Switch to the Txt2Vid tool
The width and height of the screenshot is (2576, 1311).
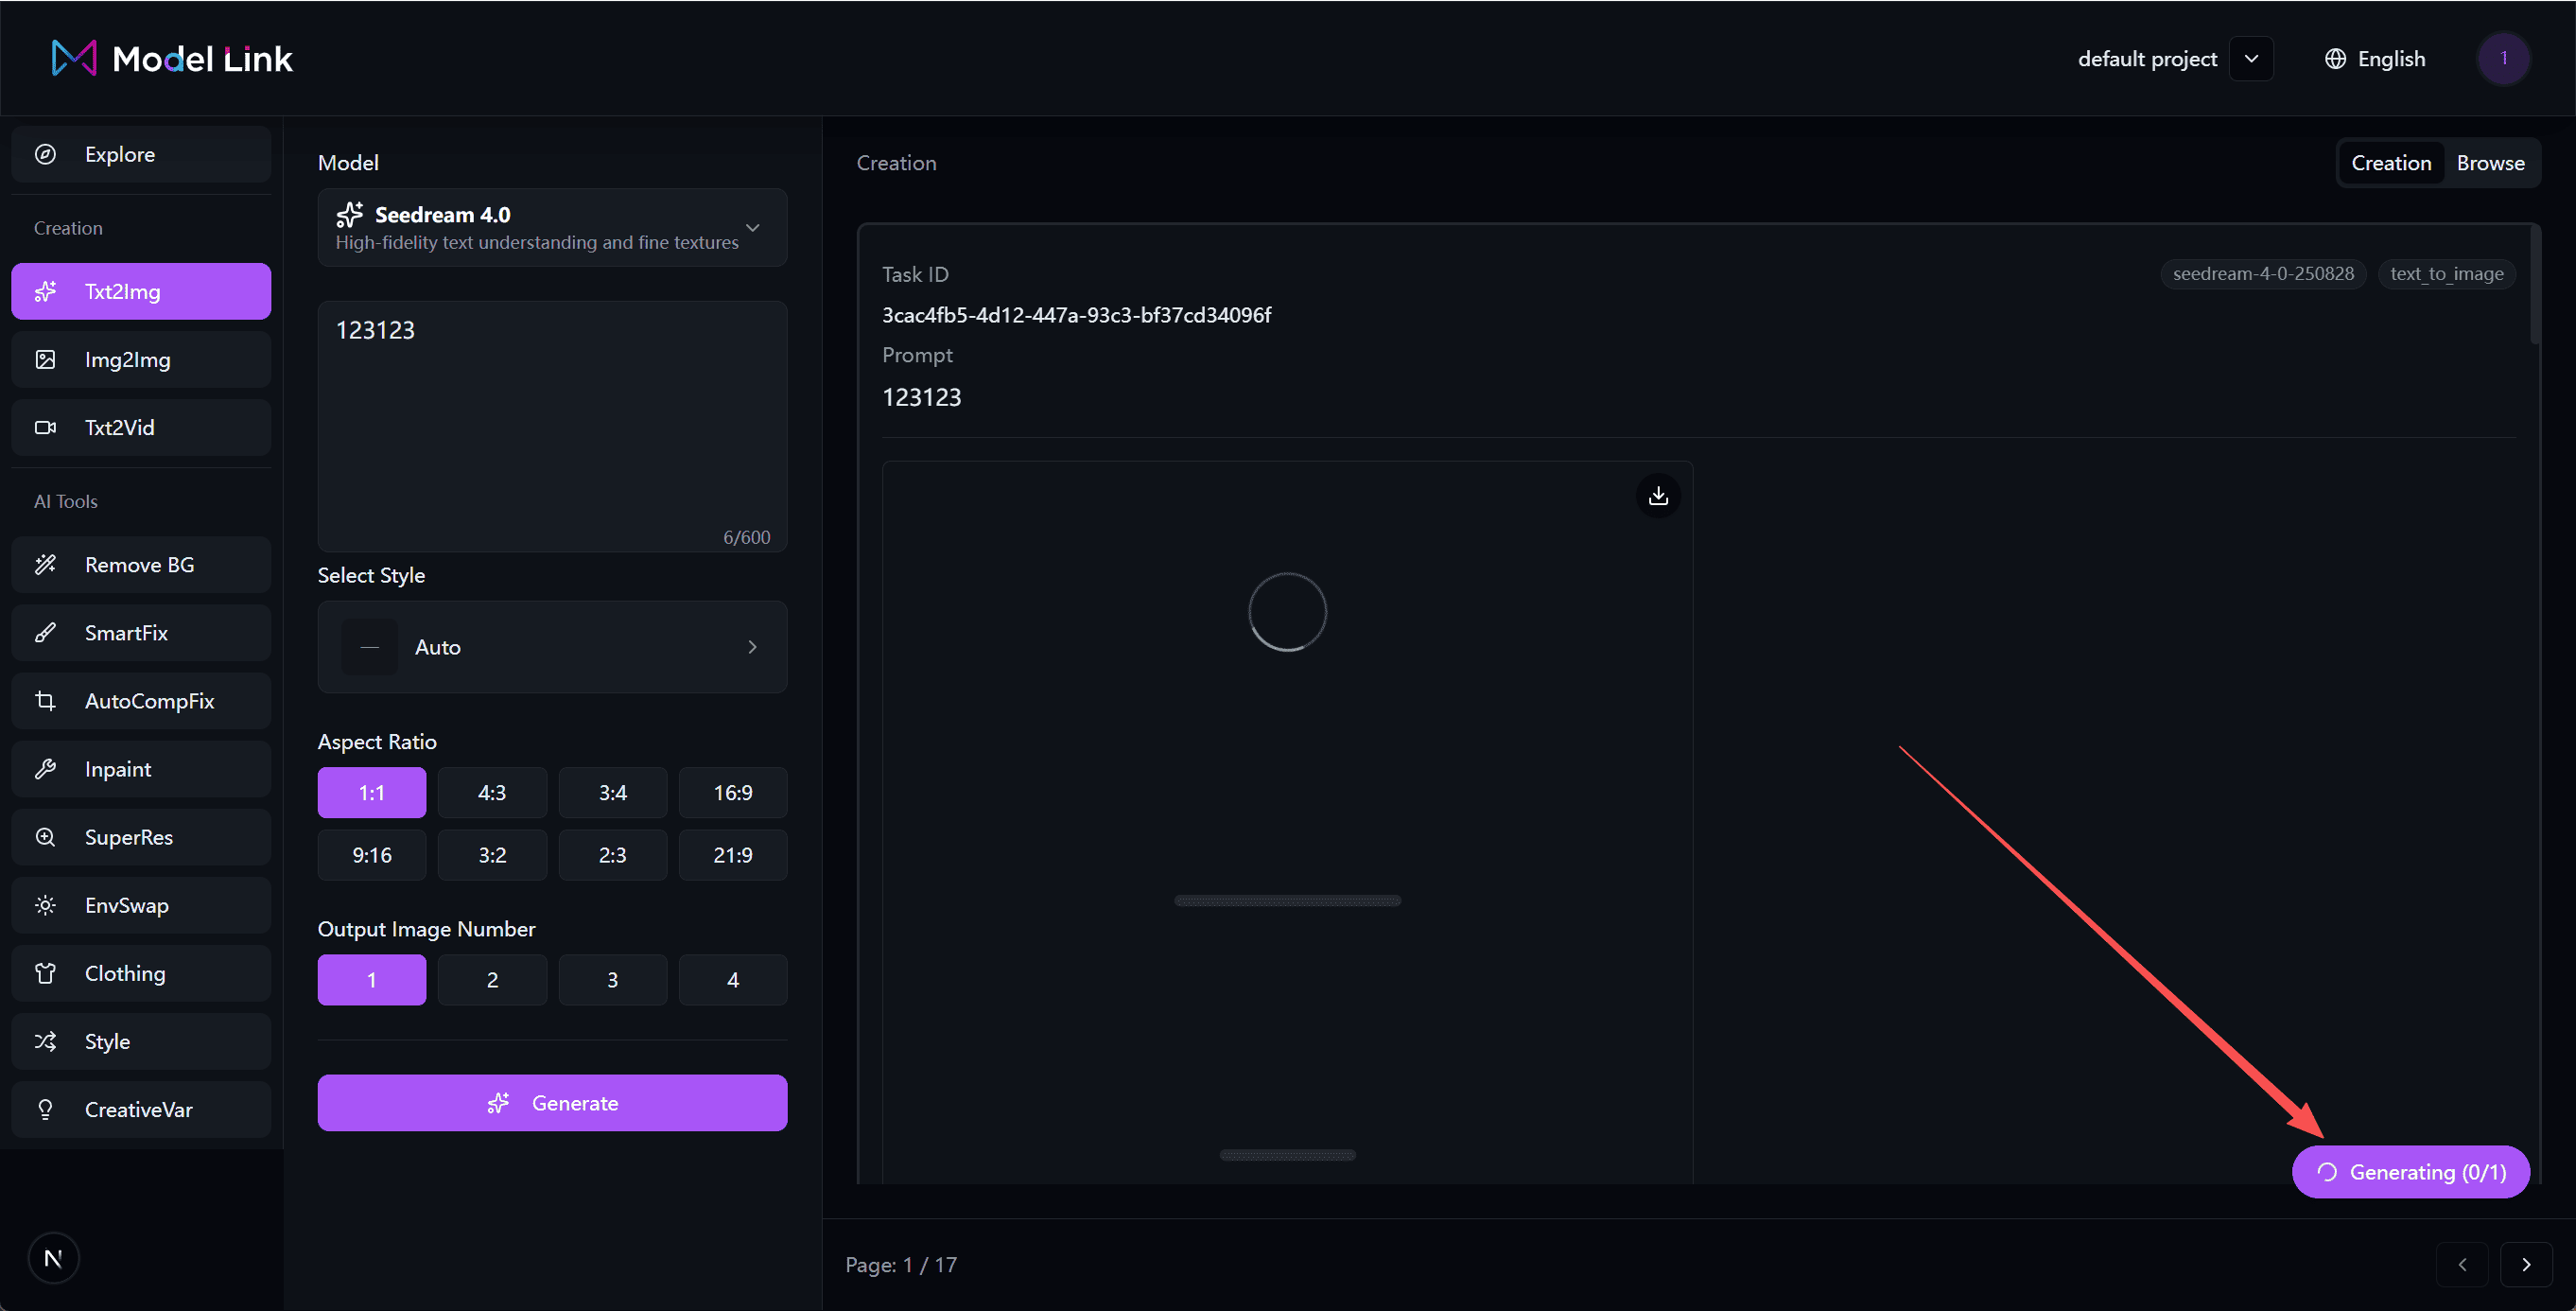(140, 427)
